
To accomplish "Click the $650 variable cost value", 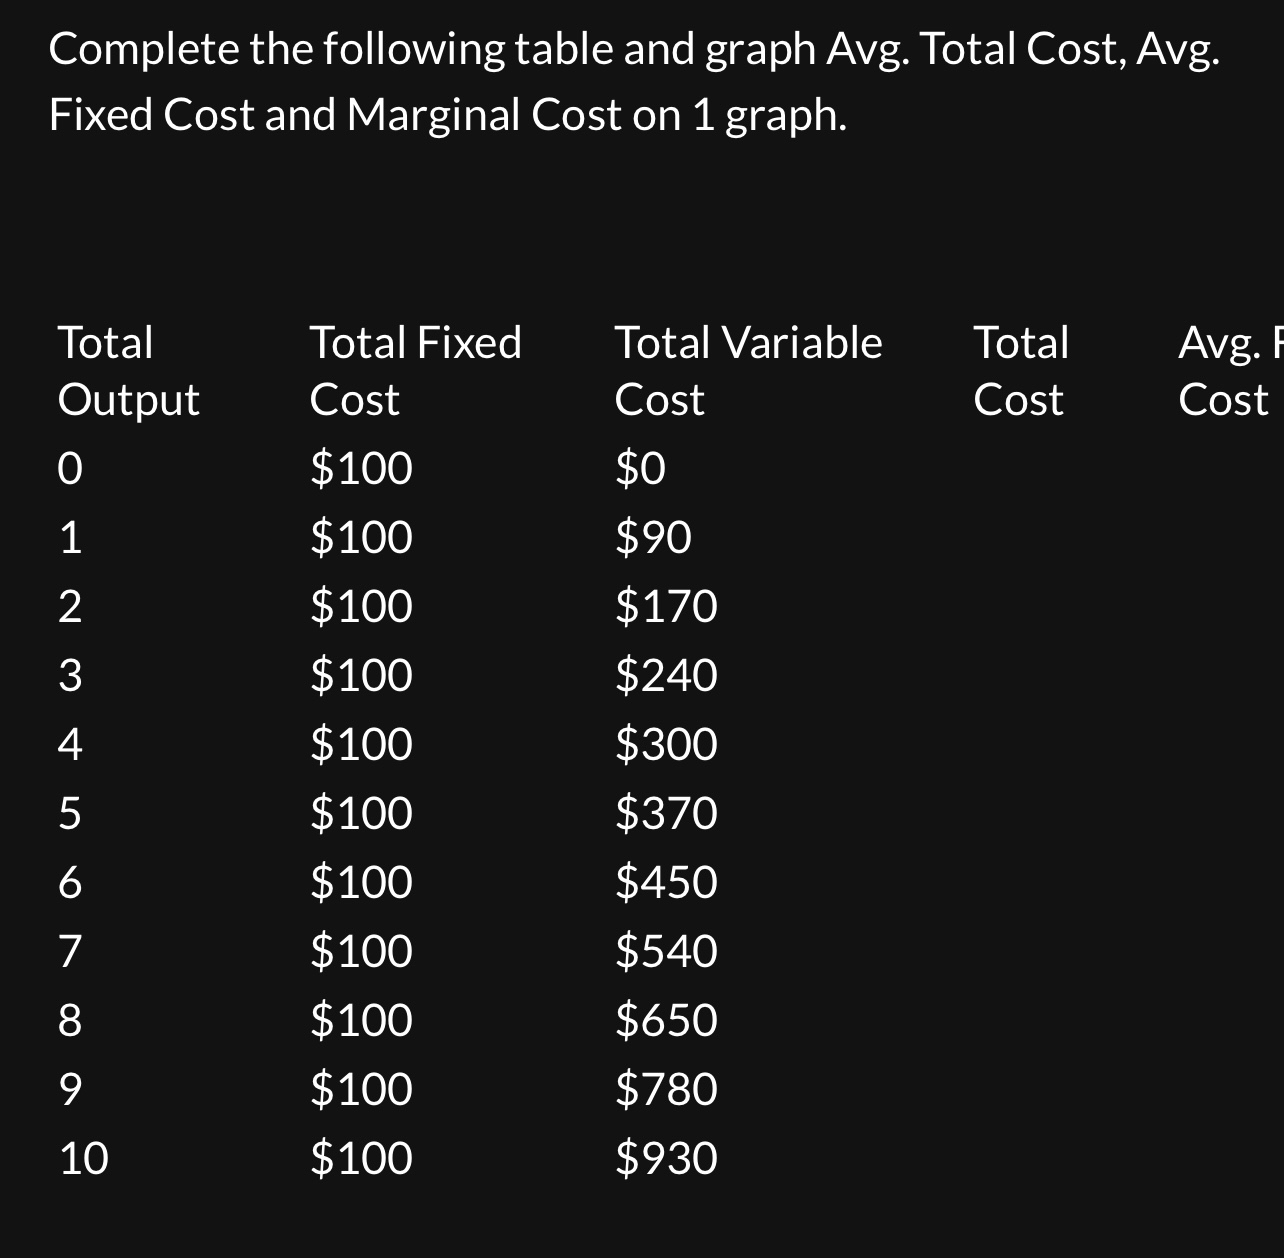I will coord(666,1020).
